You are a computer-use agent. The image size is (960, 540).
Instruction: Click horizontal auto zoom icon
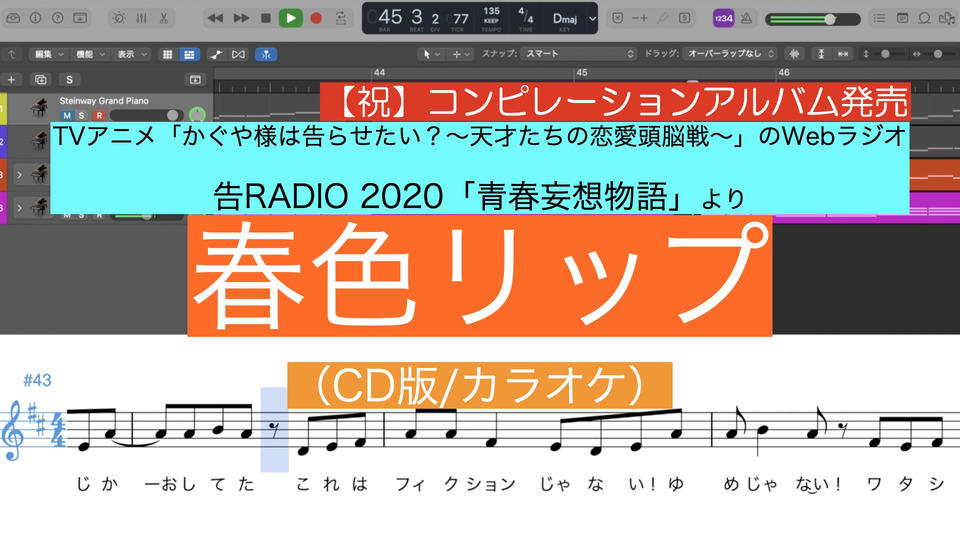click(x=843, y=54)
